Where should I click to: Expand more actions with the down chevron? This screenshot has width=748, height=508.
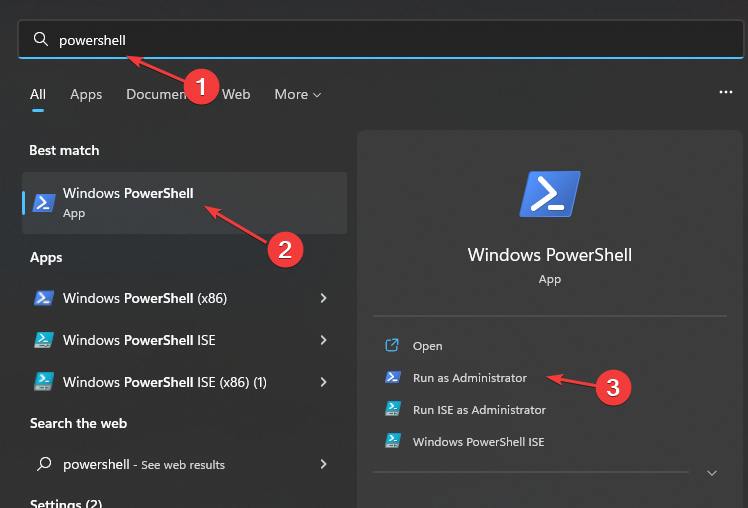click(x=712, y=473)
